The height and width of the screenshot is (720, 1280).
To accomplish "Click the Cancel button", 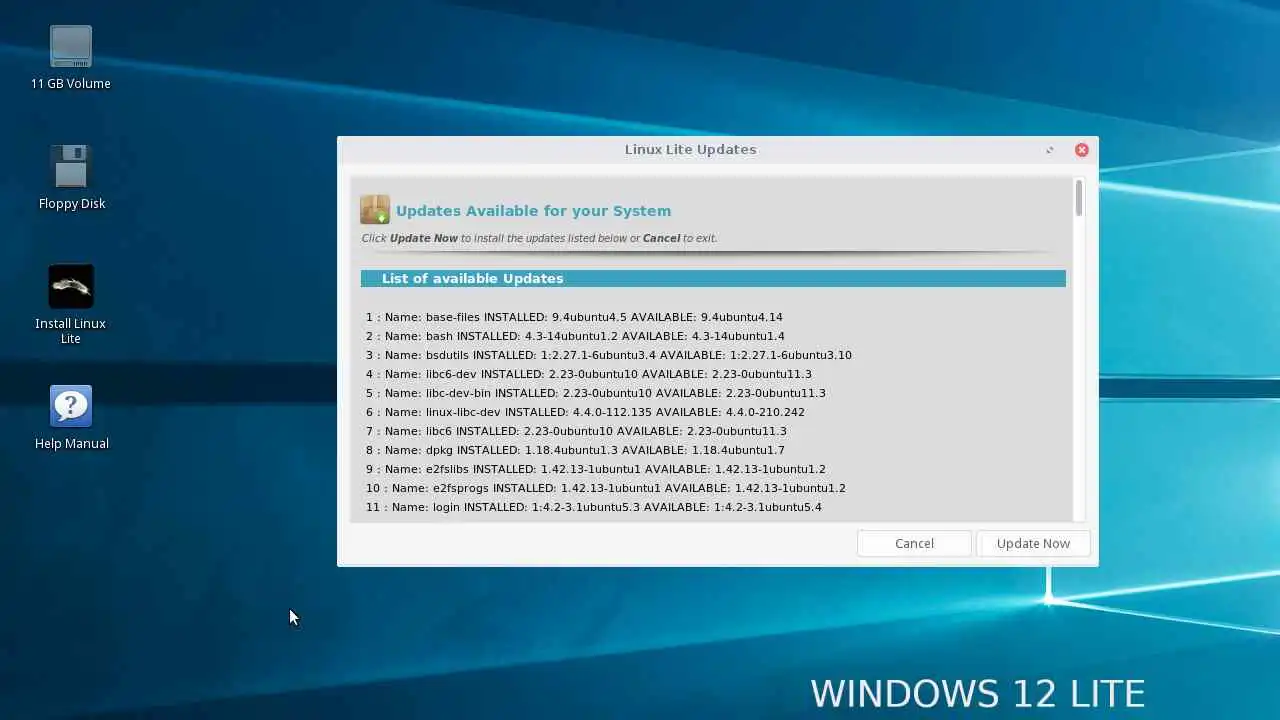I will (x=914, y=543).
